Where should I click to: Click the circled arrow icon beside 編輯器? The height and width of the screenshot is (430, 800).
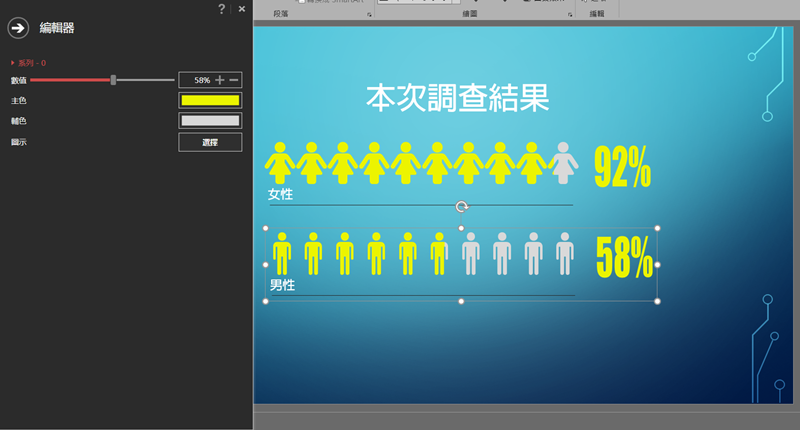click(17, 28)
